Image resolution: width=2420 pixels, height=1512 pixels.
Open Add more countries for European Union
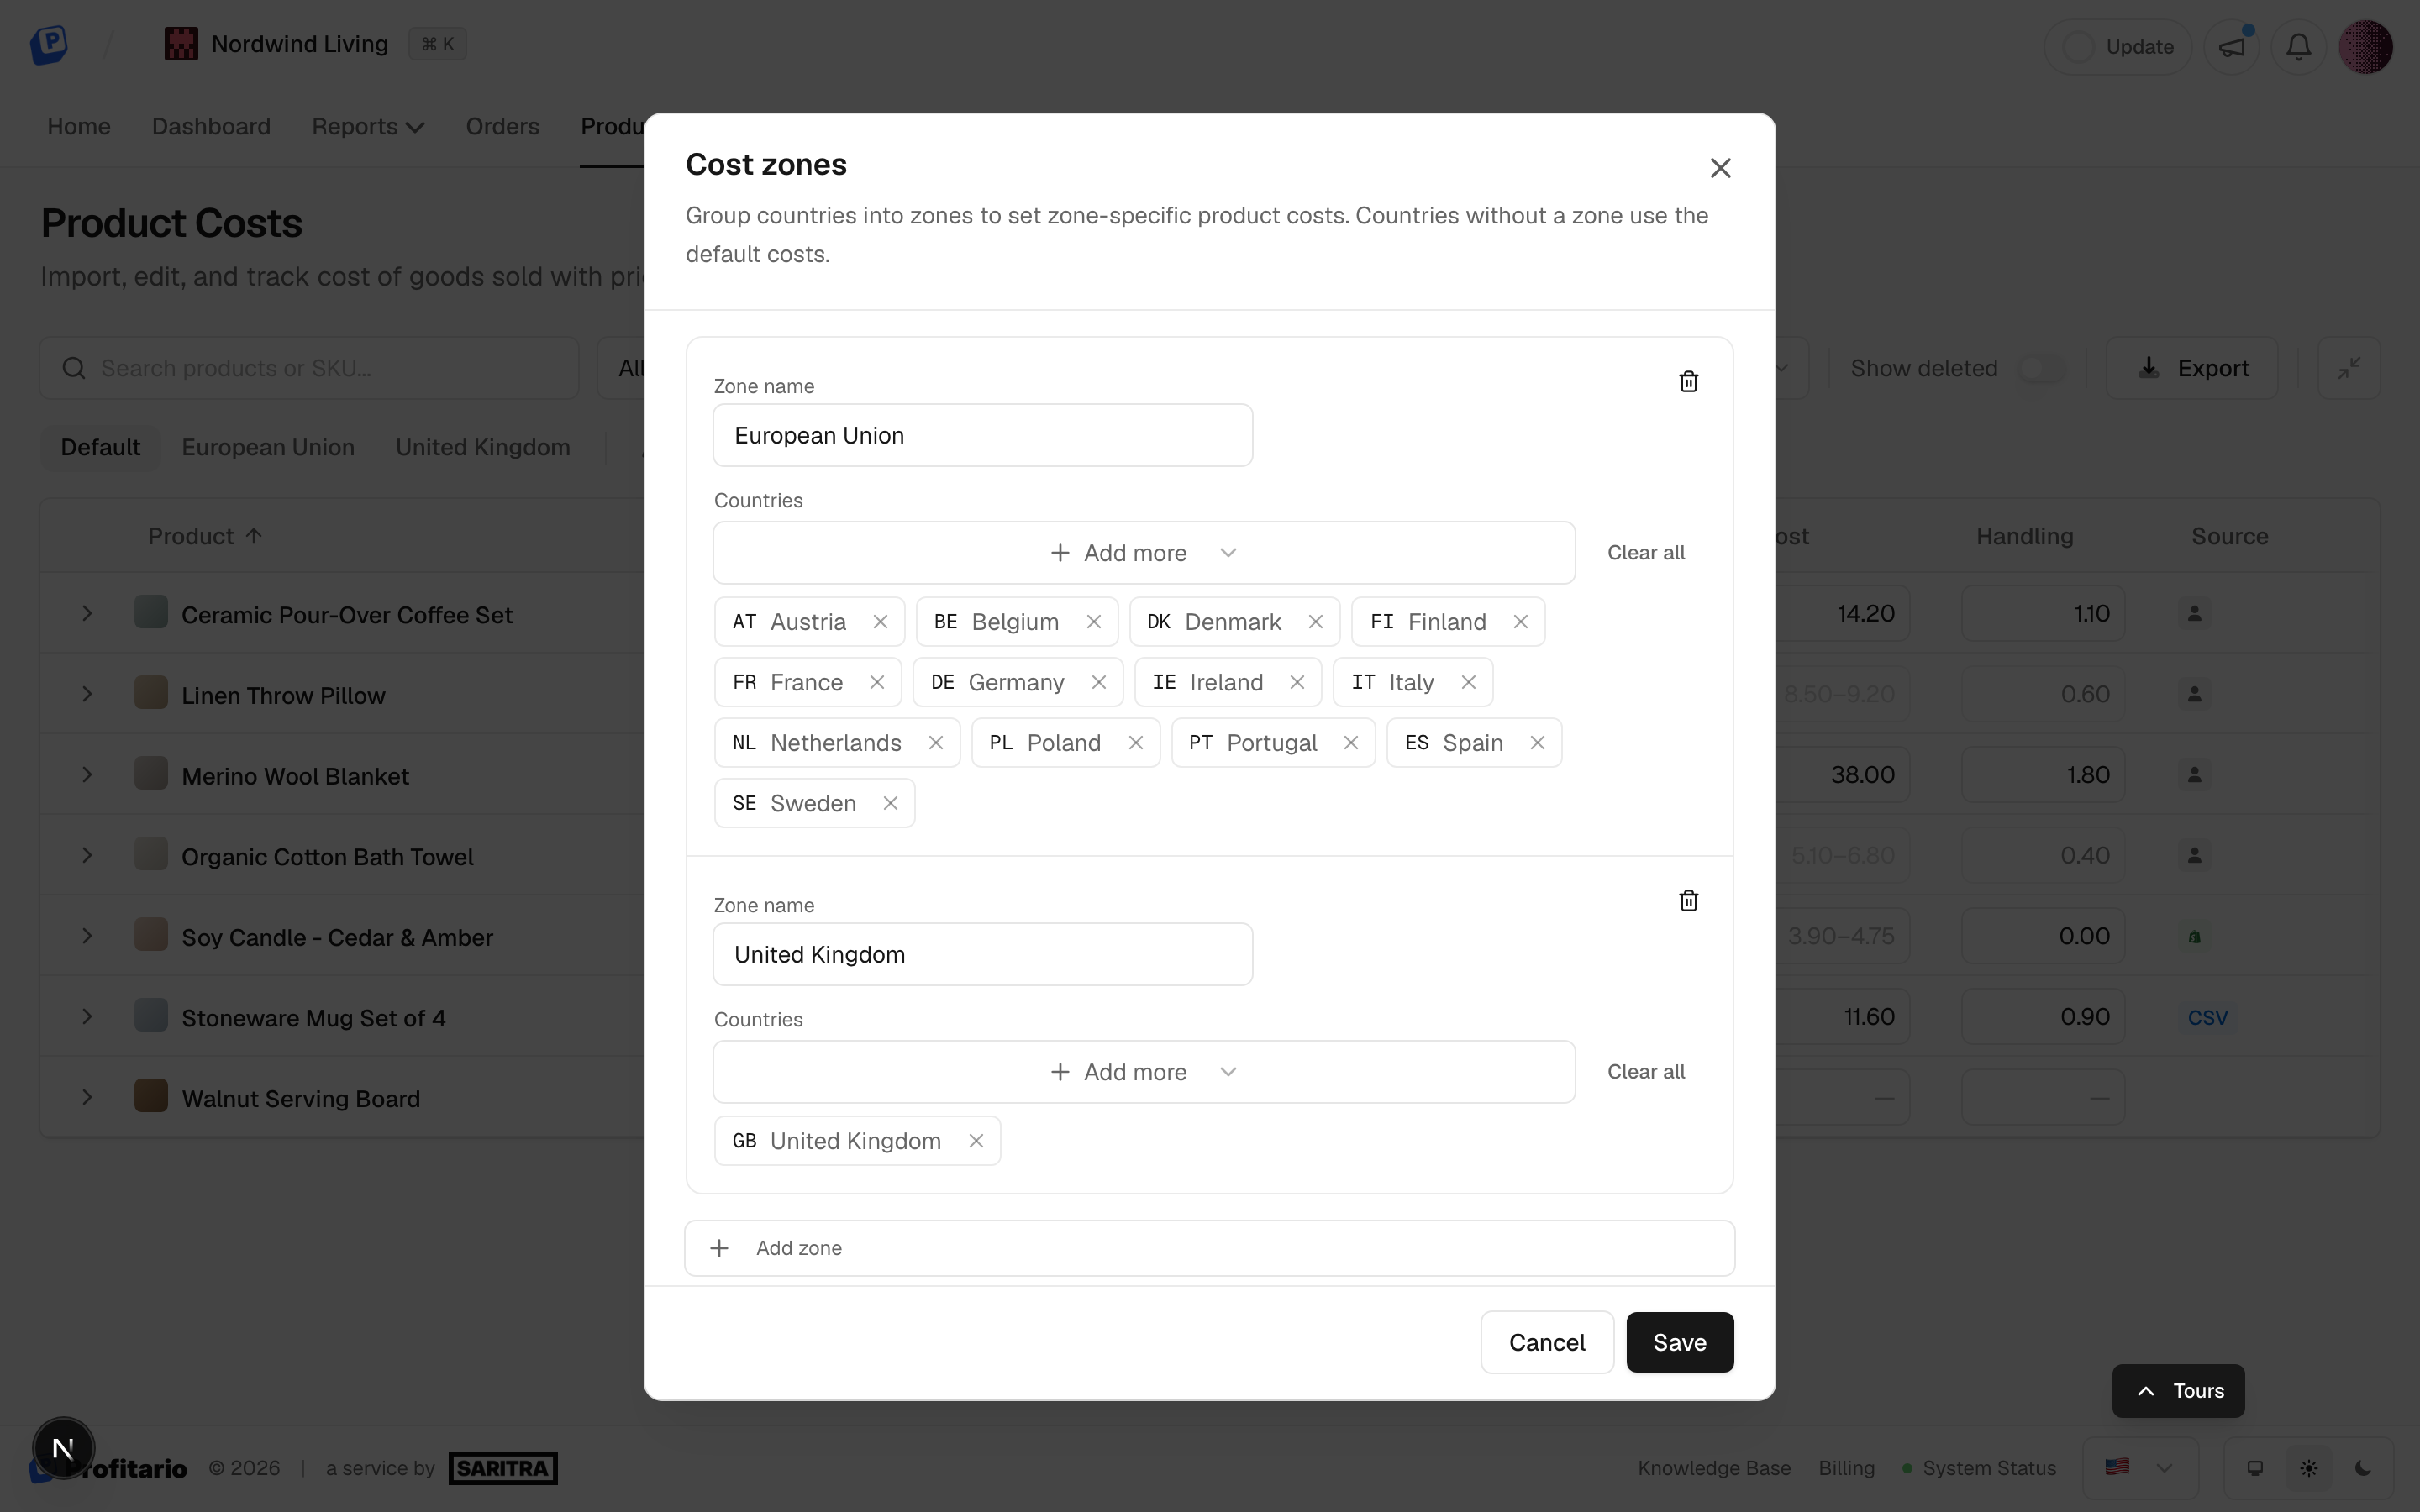(x=1144, y=553)
